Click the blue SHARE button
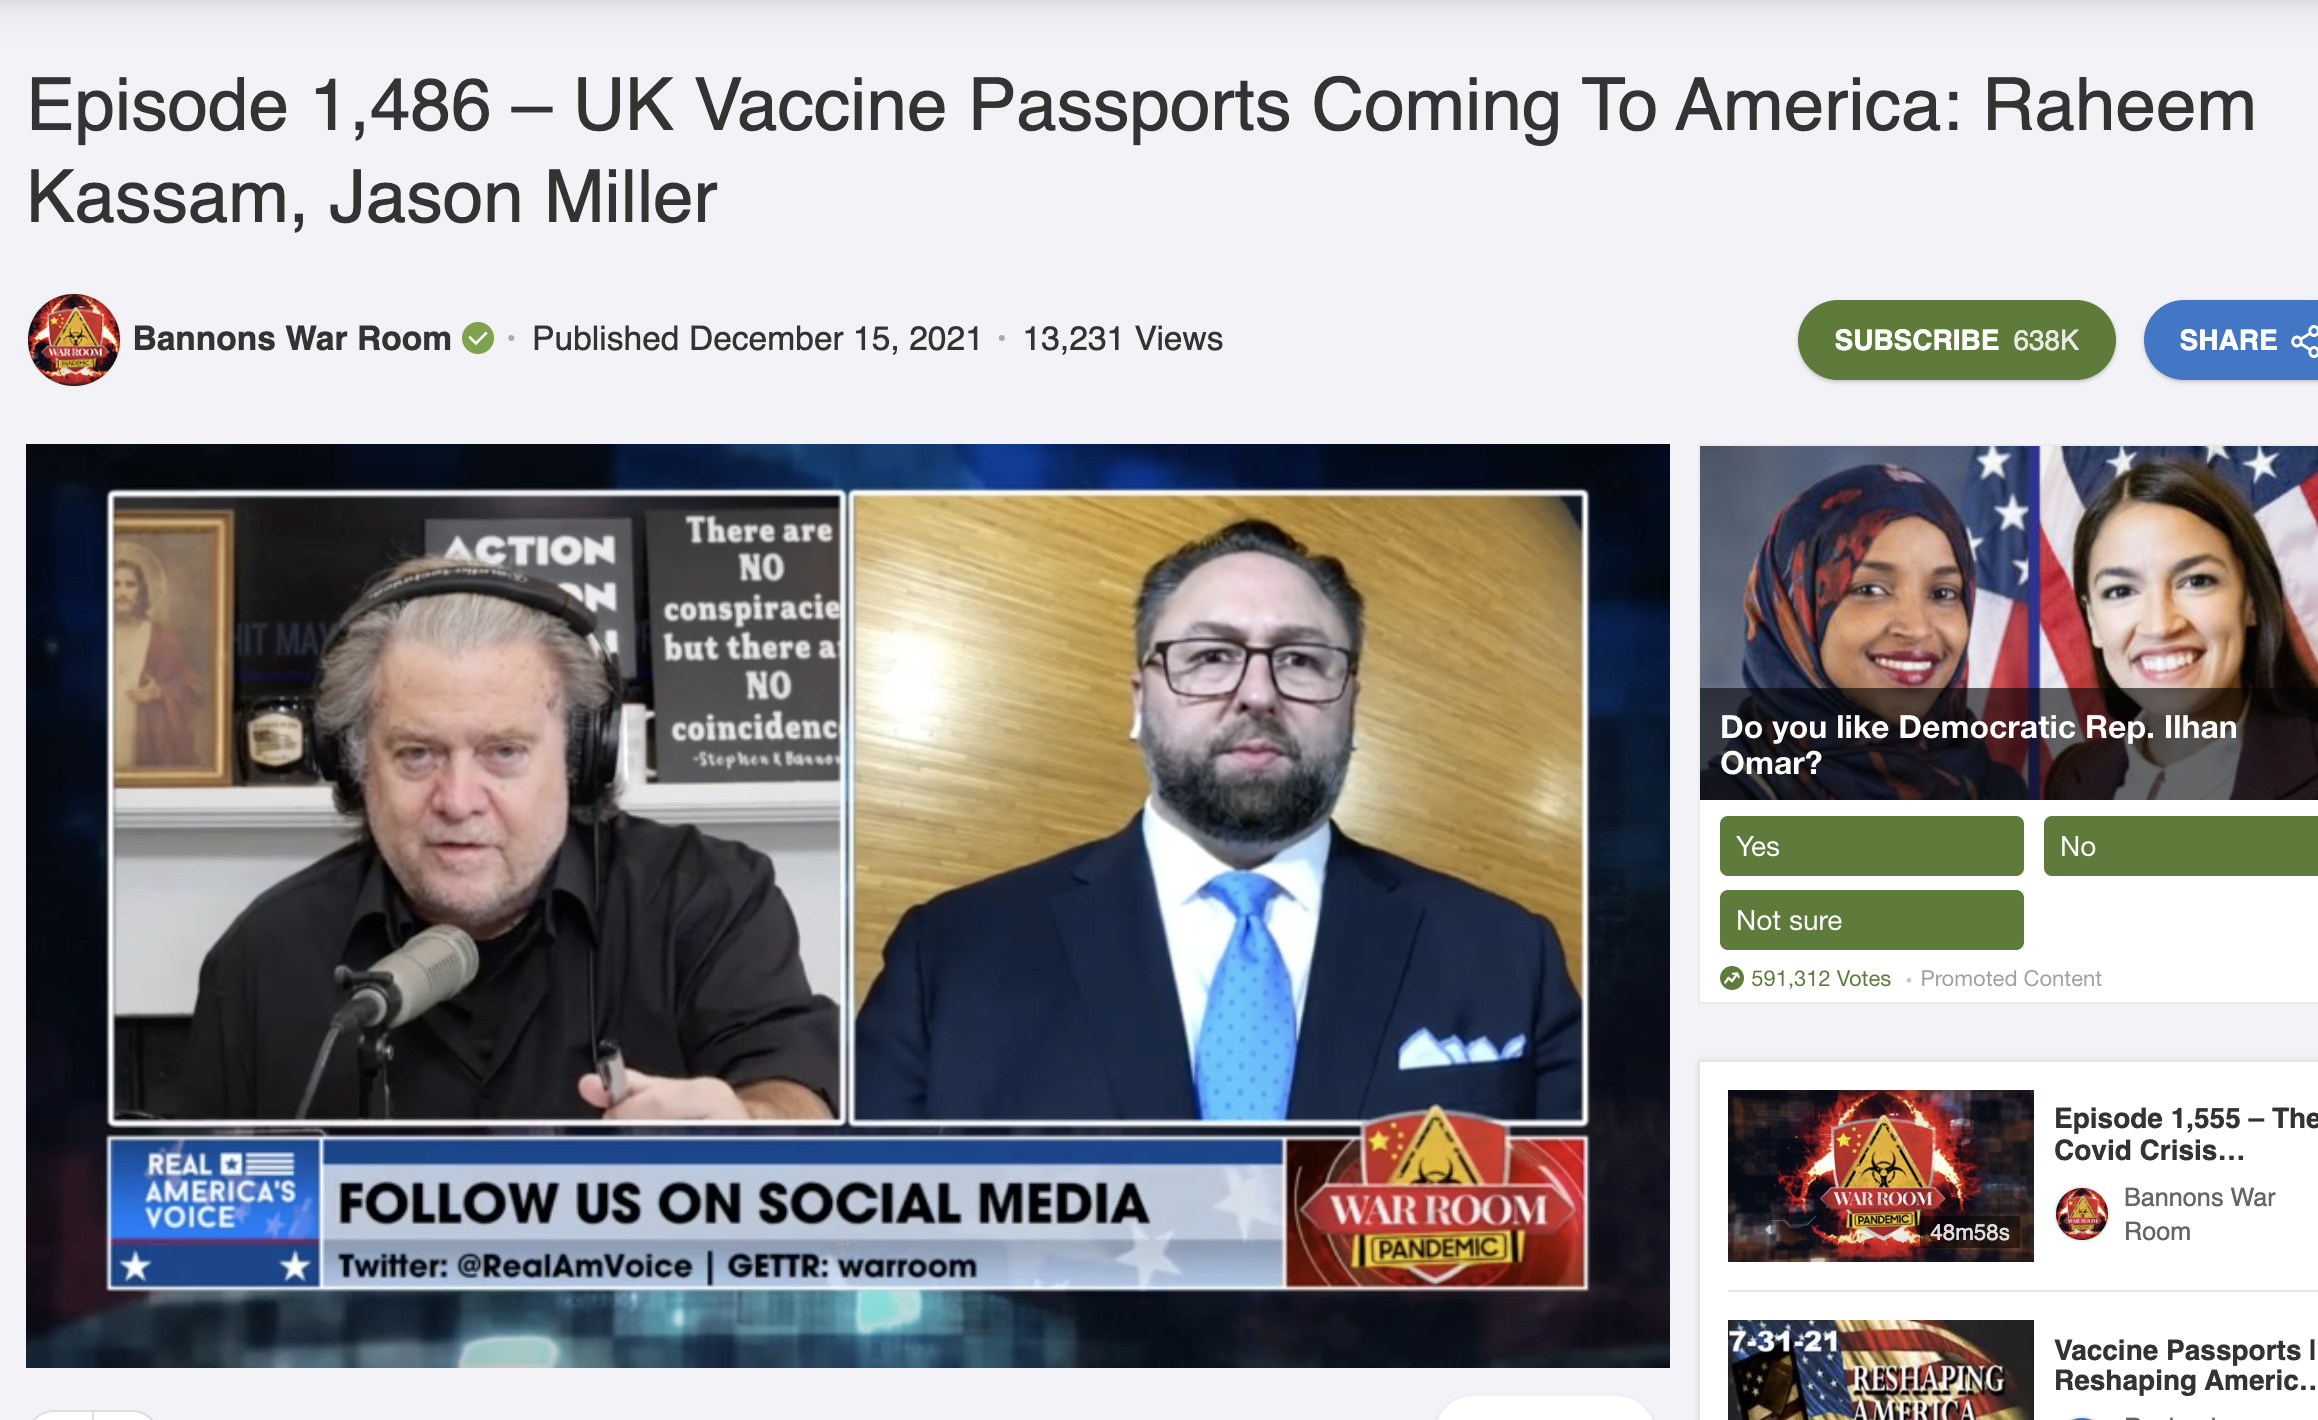Viewport: 2318px width, 1420px height. 2232,340
